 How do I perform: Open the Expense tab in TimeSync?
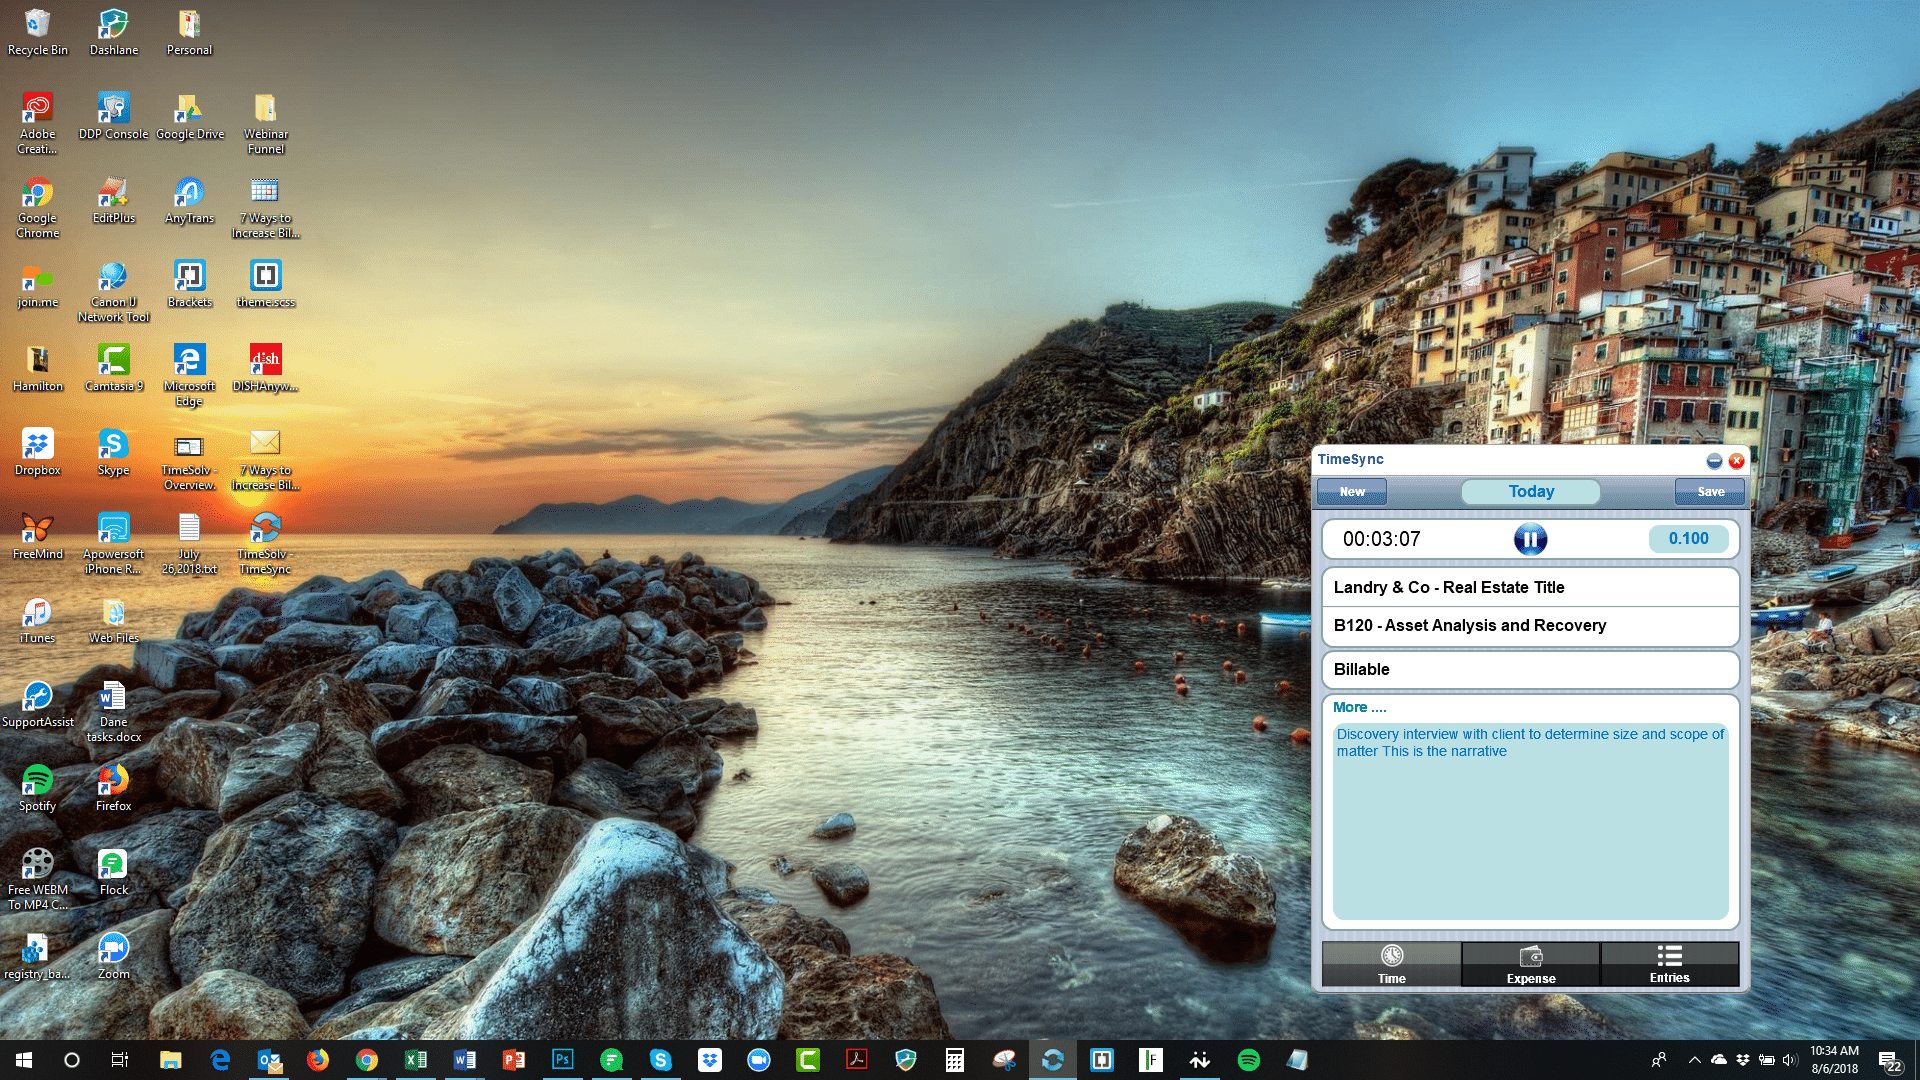point(1530,964)
